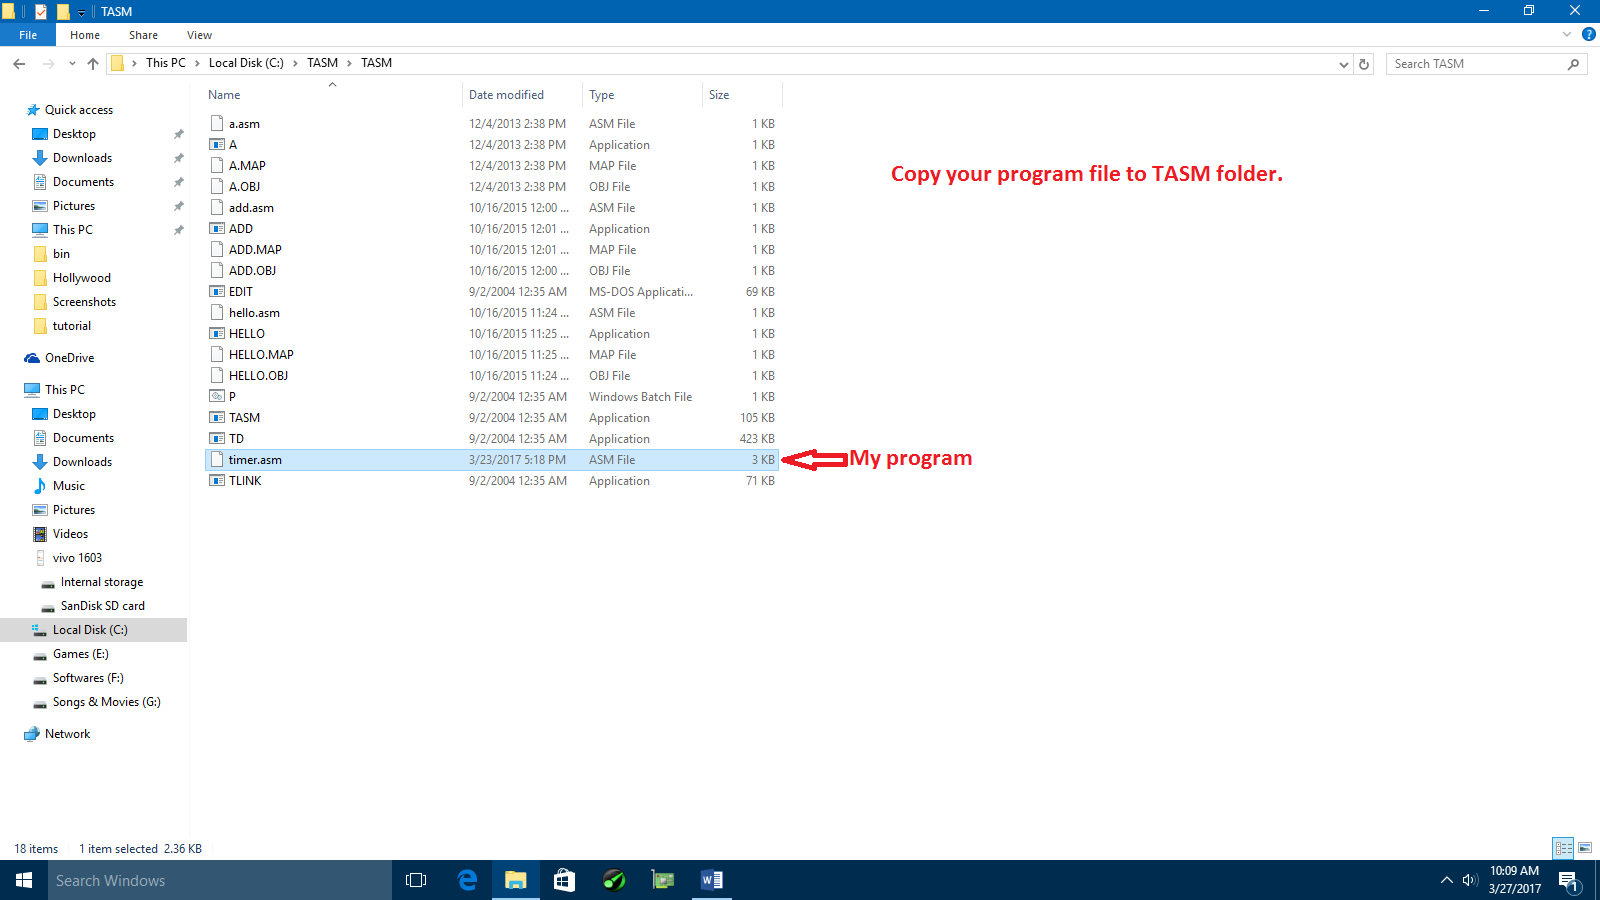Select the timer.asm file
Screen dimensions: 1600x900
click(x=492, y=460)
